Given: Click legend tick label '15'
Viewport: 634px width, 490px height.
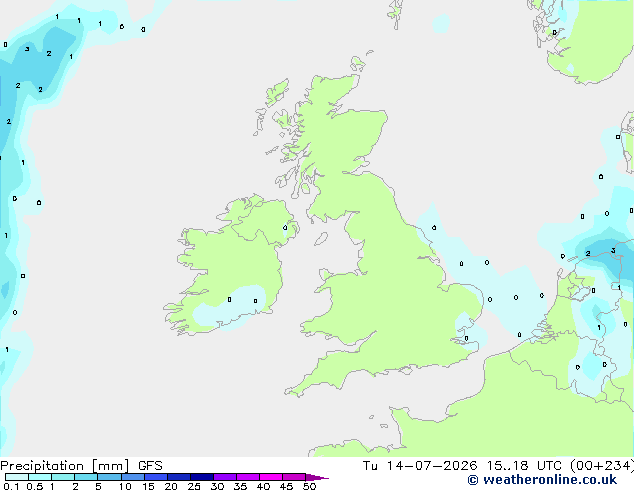Looking at the screenshot, I should pos(148,486).
